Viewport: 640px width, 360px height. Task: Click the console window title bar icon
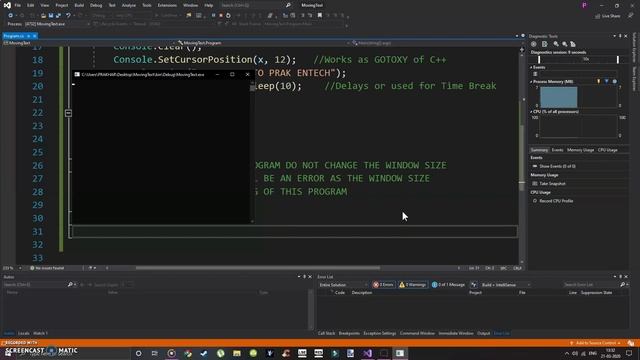tap(77, 75)
